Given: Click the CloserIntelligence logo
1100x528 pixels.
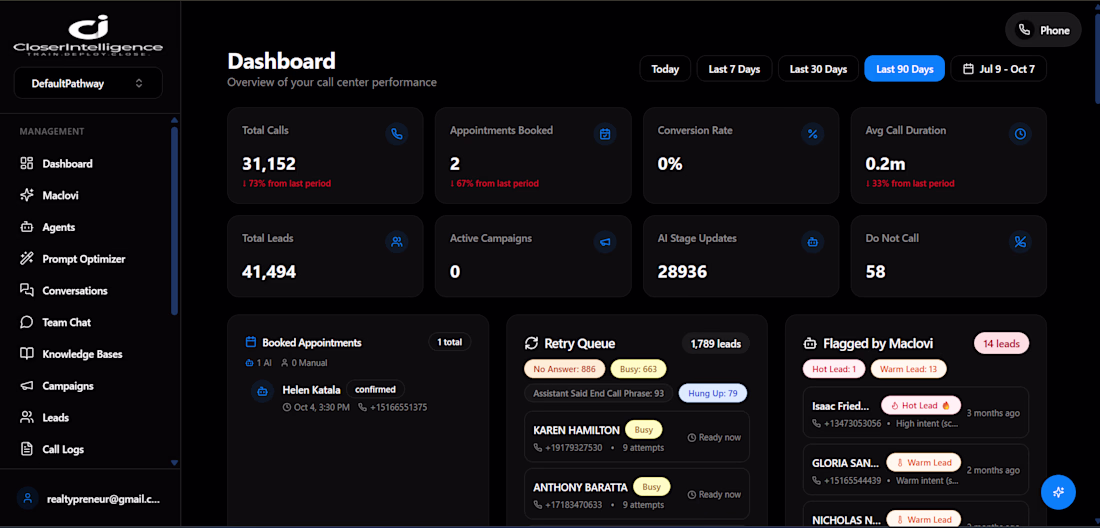Looking at the screenshot, I should [88, 36].
